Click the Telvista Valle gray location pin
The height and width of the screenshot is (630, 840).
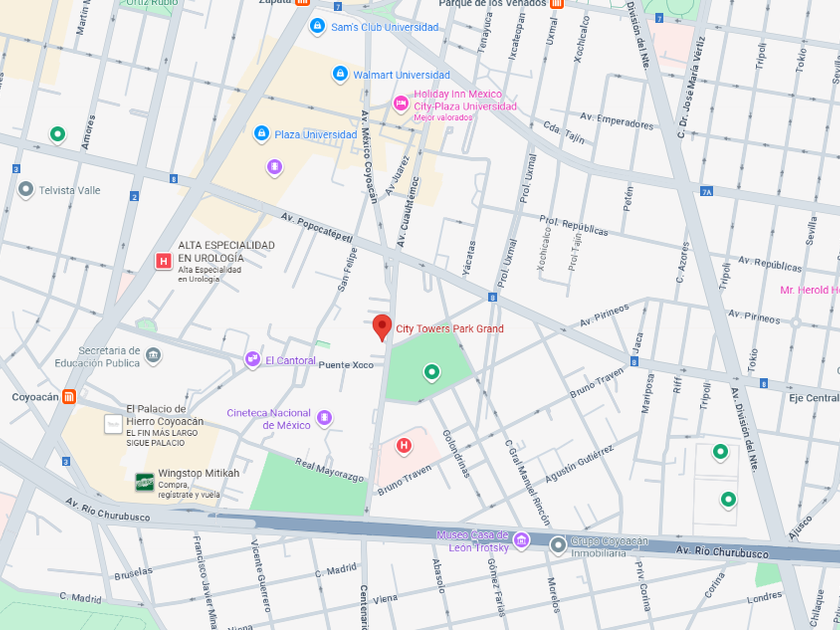pos(26,190)
